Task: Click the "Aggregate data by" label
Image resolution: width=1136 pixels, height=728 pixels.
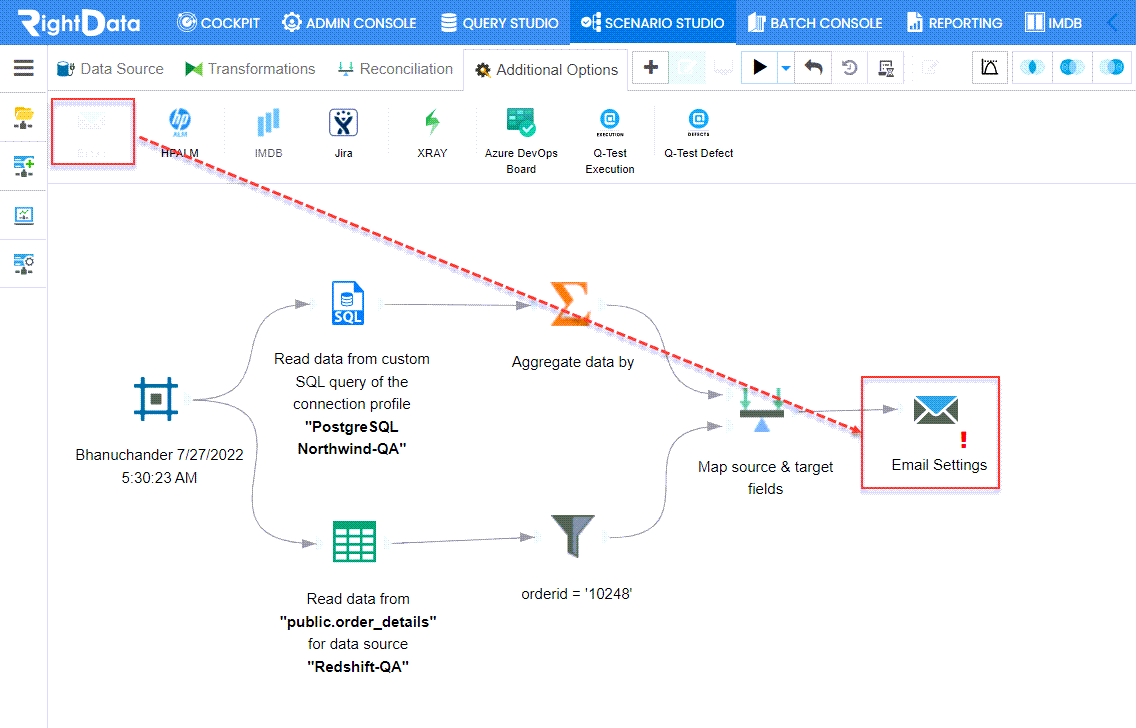Action: (573, 362)
